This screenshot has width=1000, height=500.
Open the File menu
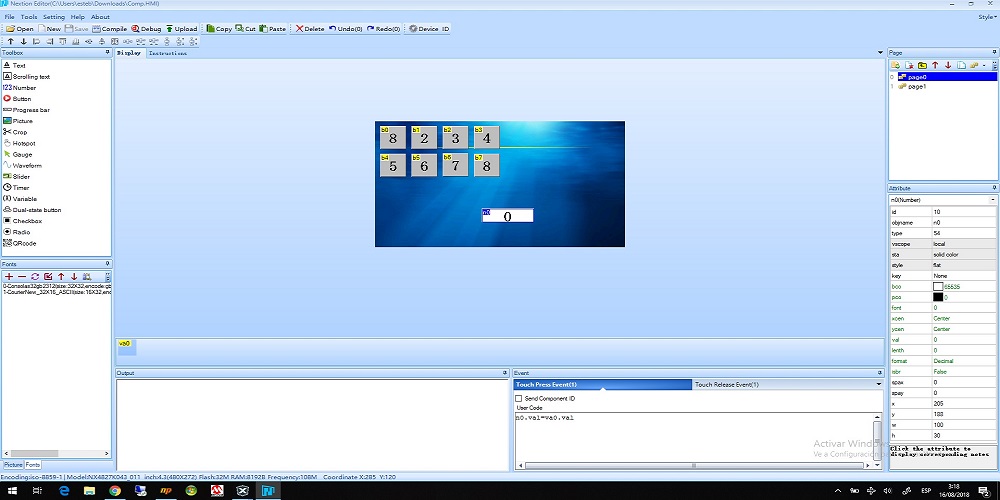click(10, 17)
